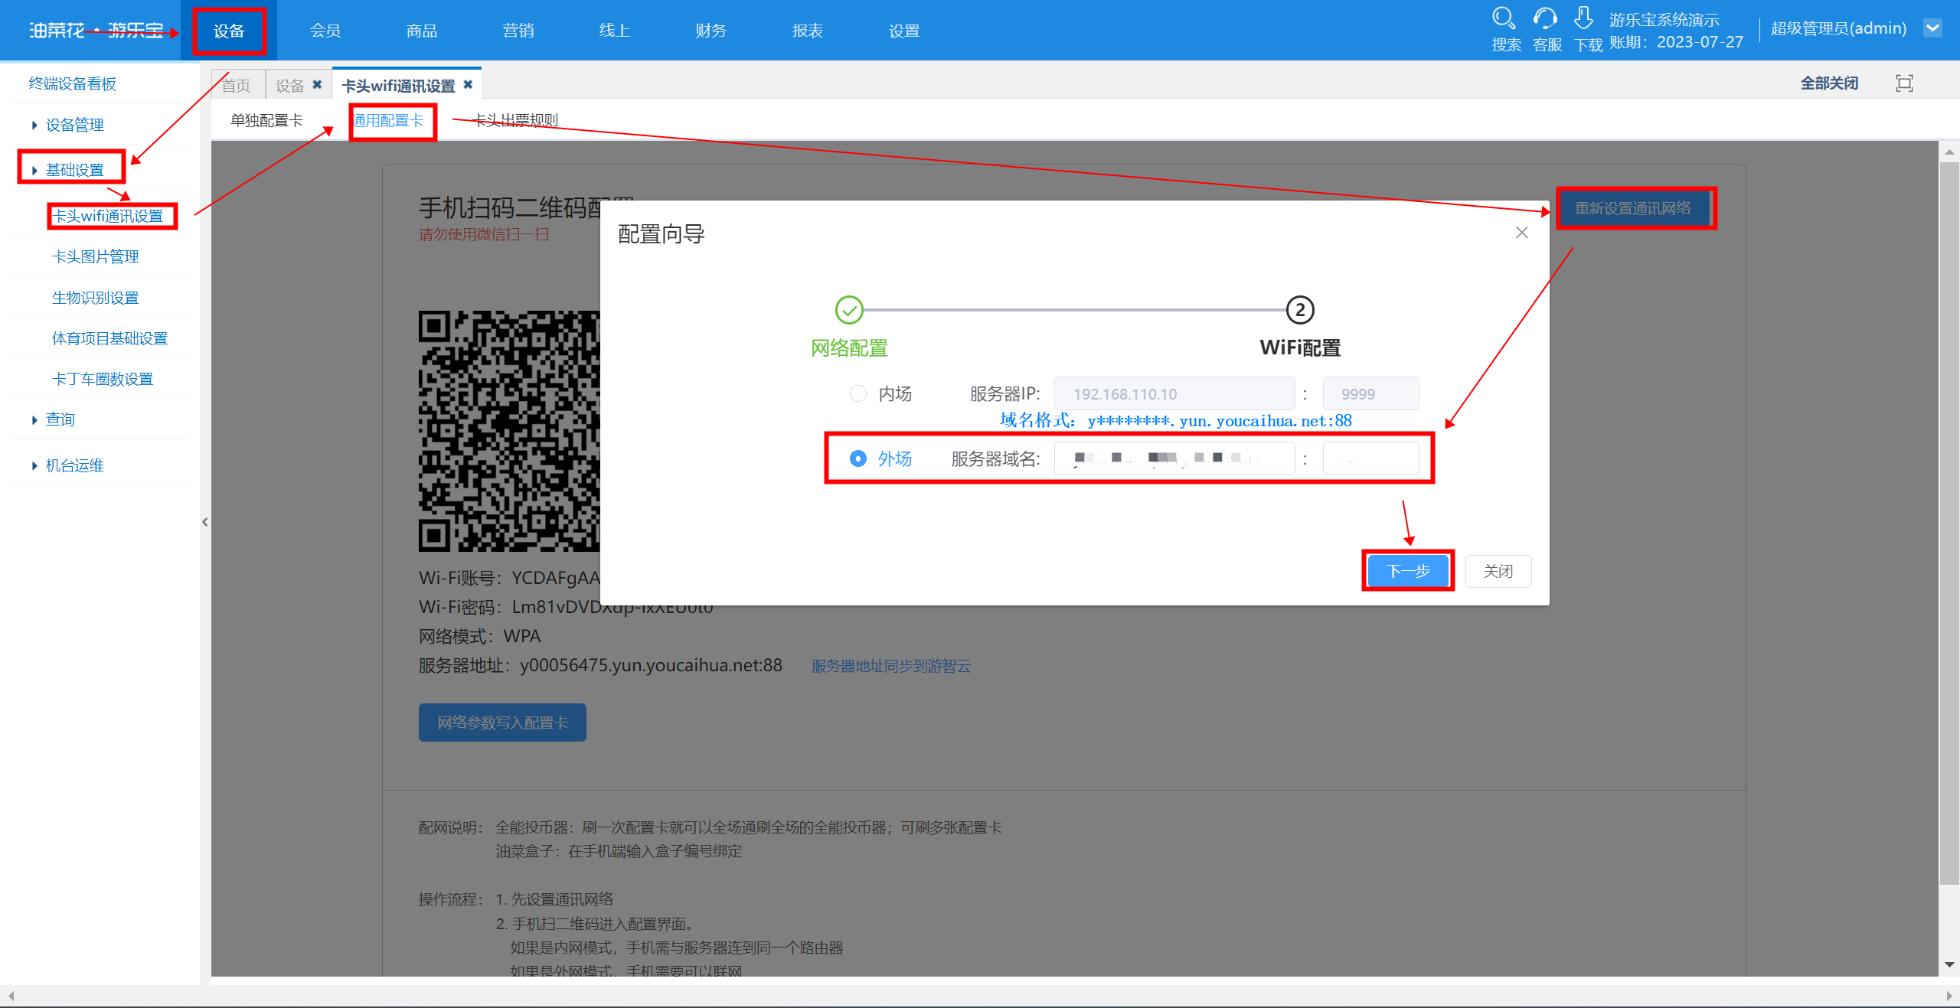Switch to the 首页 tab

point(237,85)
